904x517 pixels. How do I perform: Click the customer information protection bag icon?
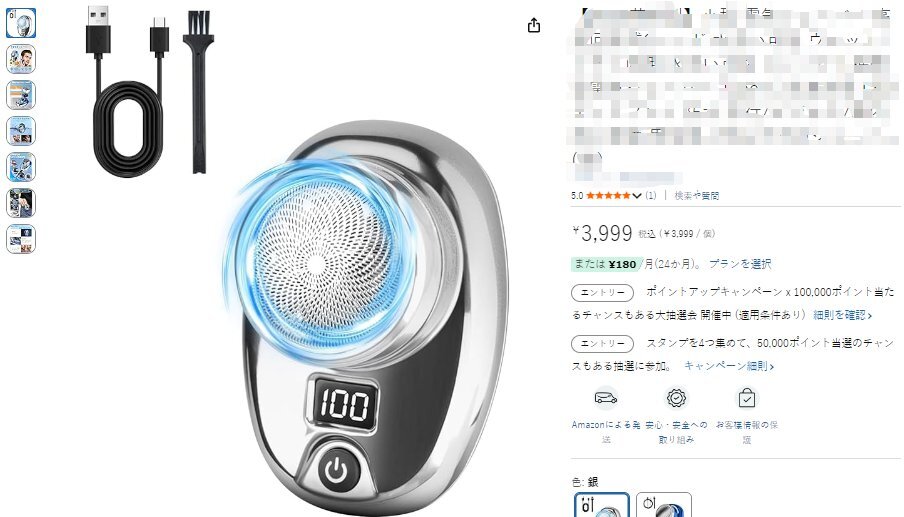click(x=747, y=398)
